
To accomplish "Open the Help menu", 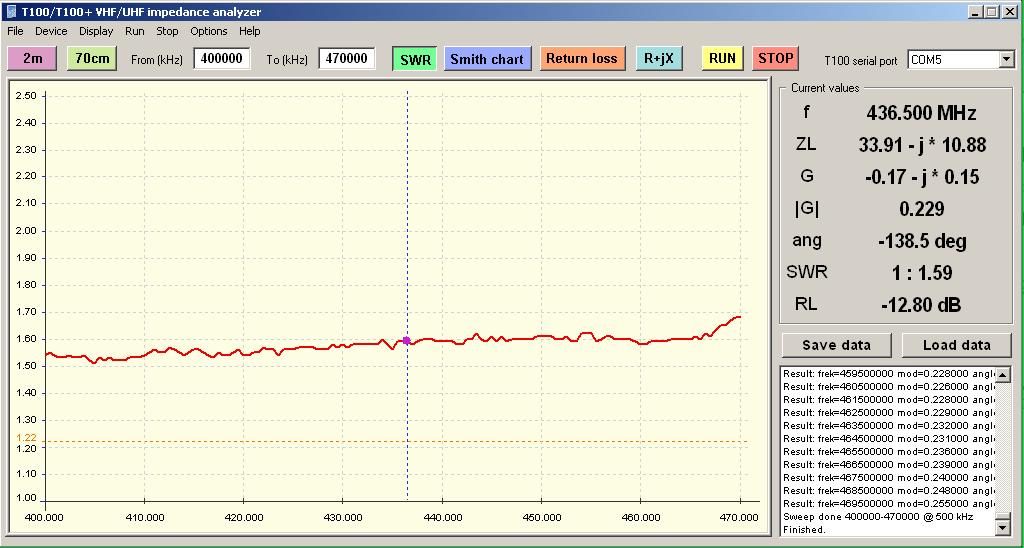I will [249, 31].
